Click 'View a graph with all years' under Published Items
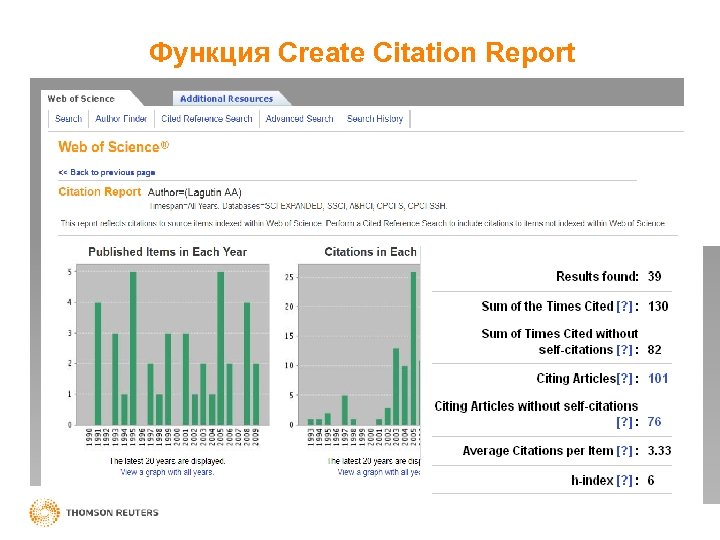The height and width of the screenshot is (540, 720). click(167, 472)
